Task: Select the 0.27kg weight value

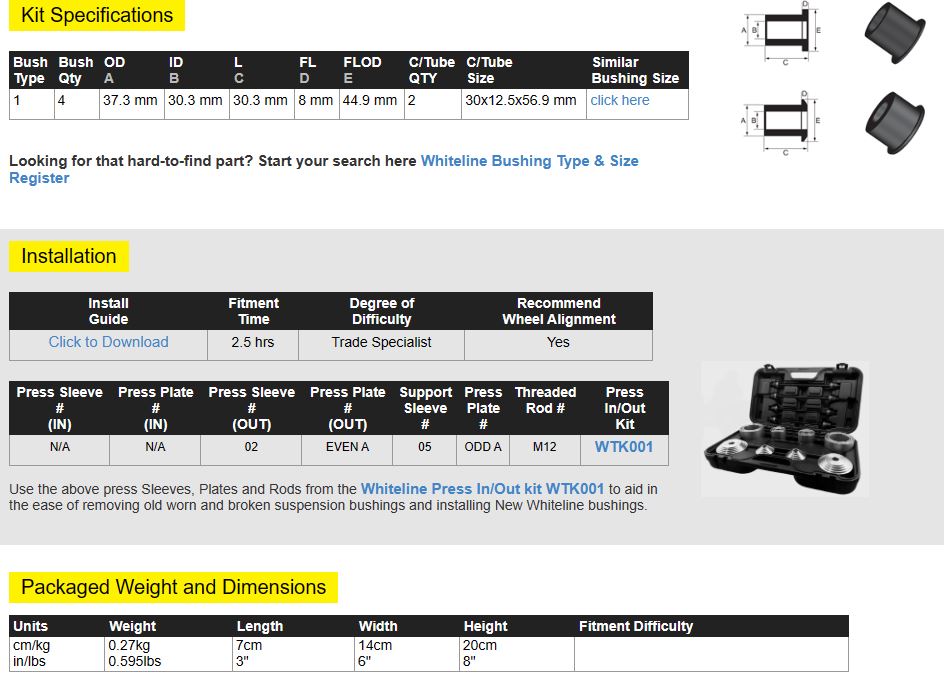Action: coord(129,646)
